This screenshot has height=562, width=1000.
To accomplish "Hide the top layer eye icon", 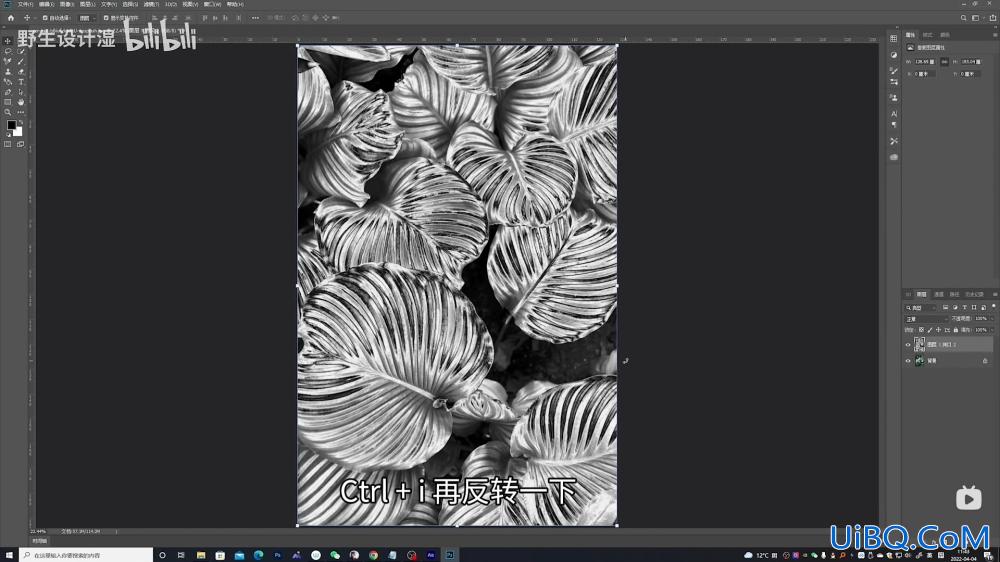I will tap(908, 344).
